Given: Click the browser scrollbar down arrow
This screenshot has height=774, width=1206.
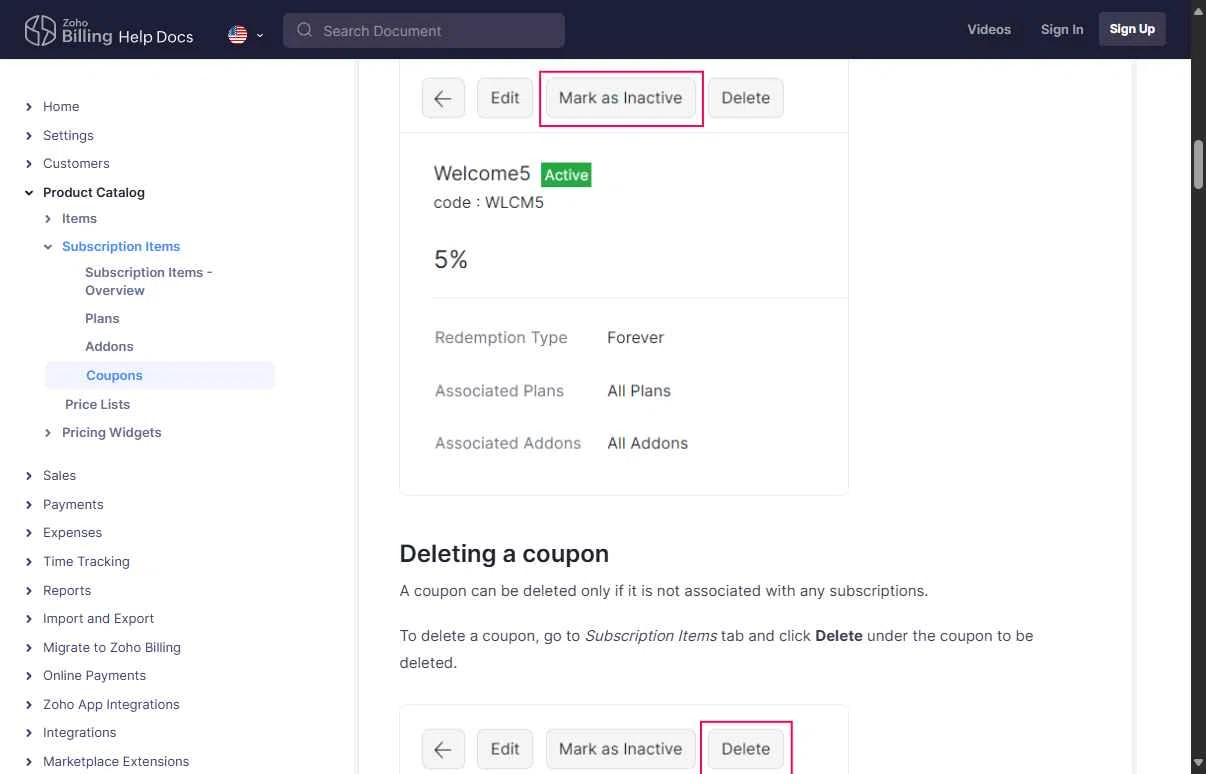Looking at the screenshot, I should pyautogui.click(x=1198, y=765).
